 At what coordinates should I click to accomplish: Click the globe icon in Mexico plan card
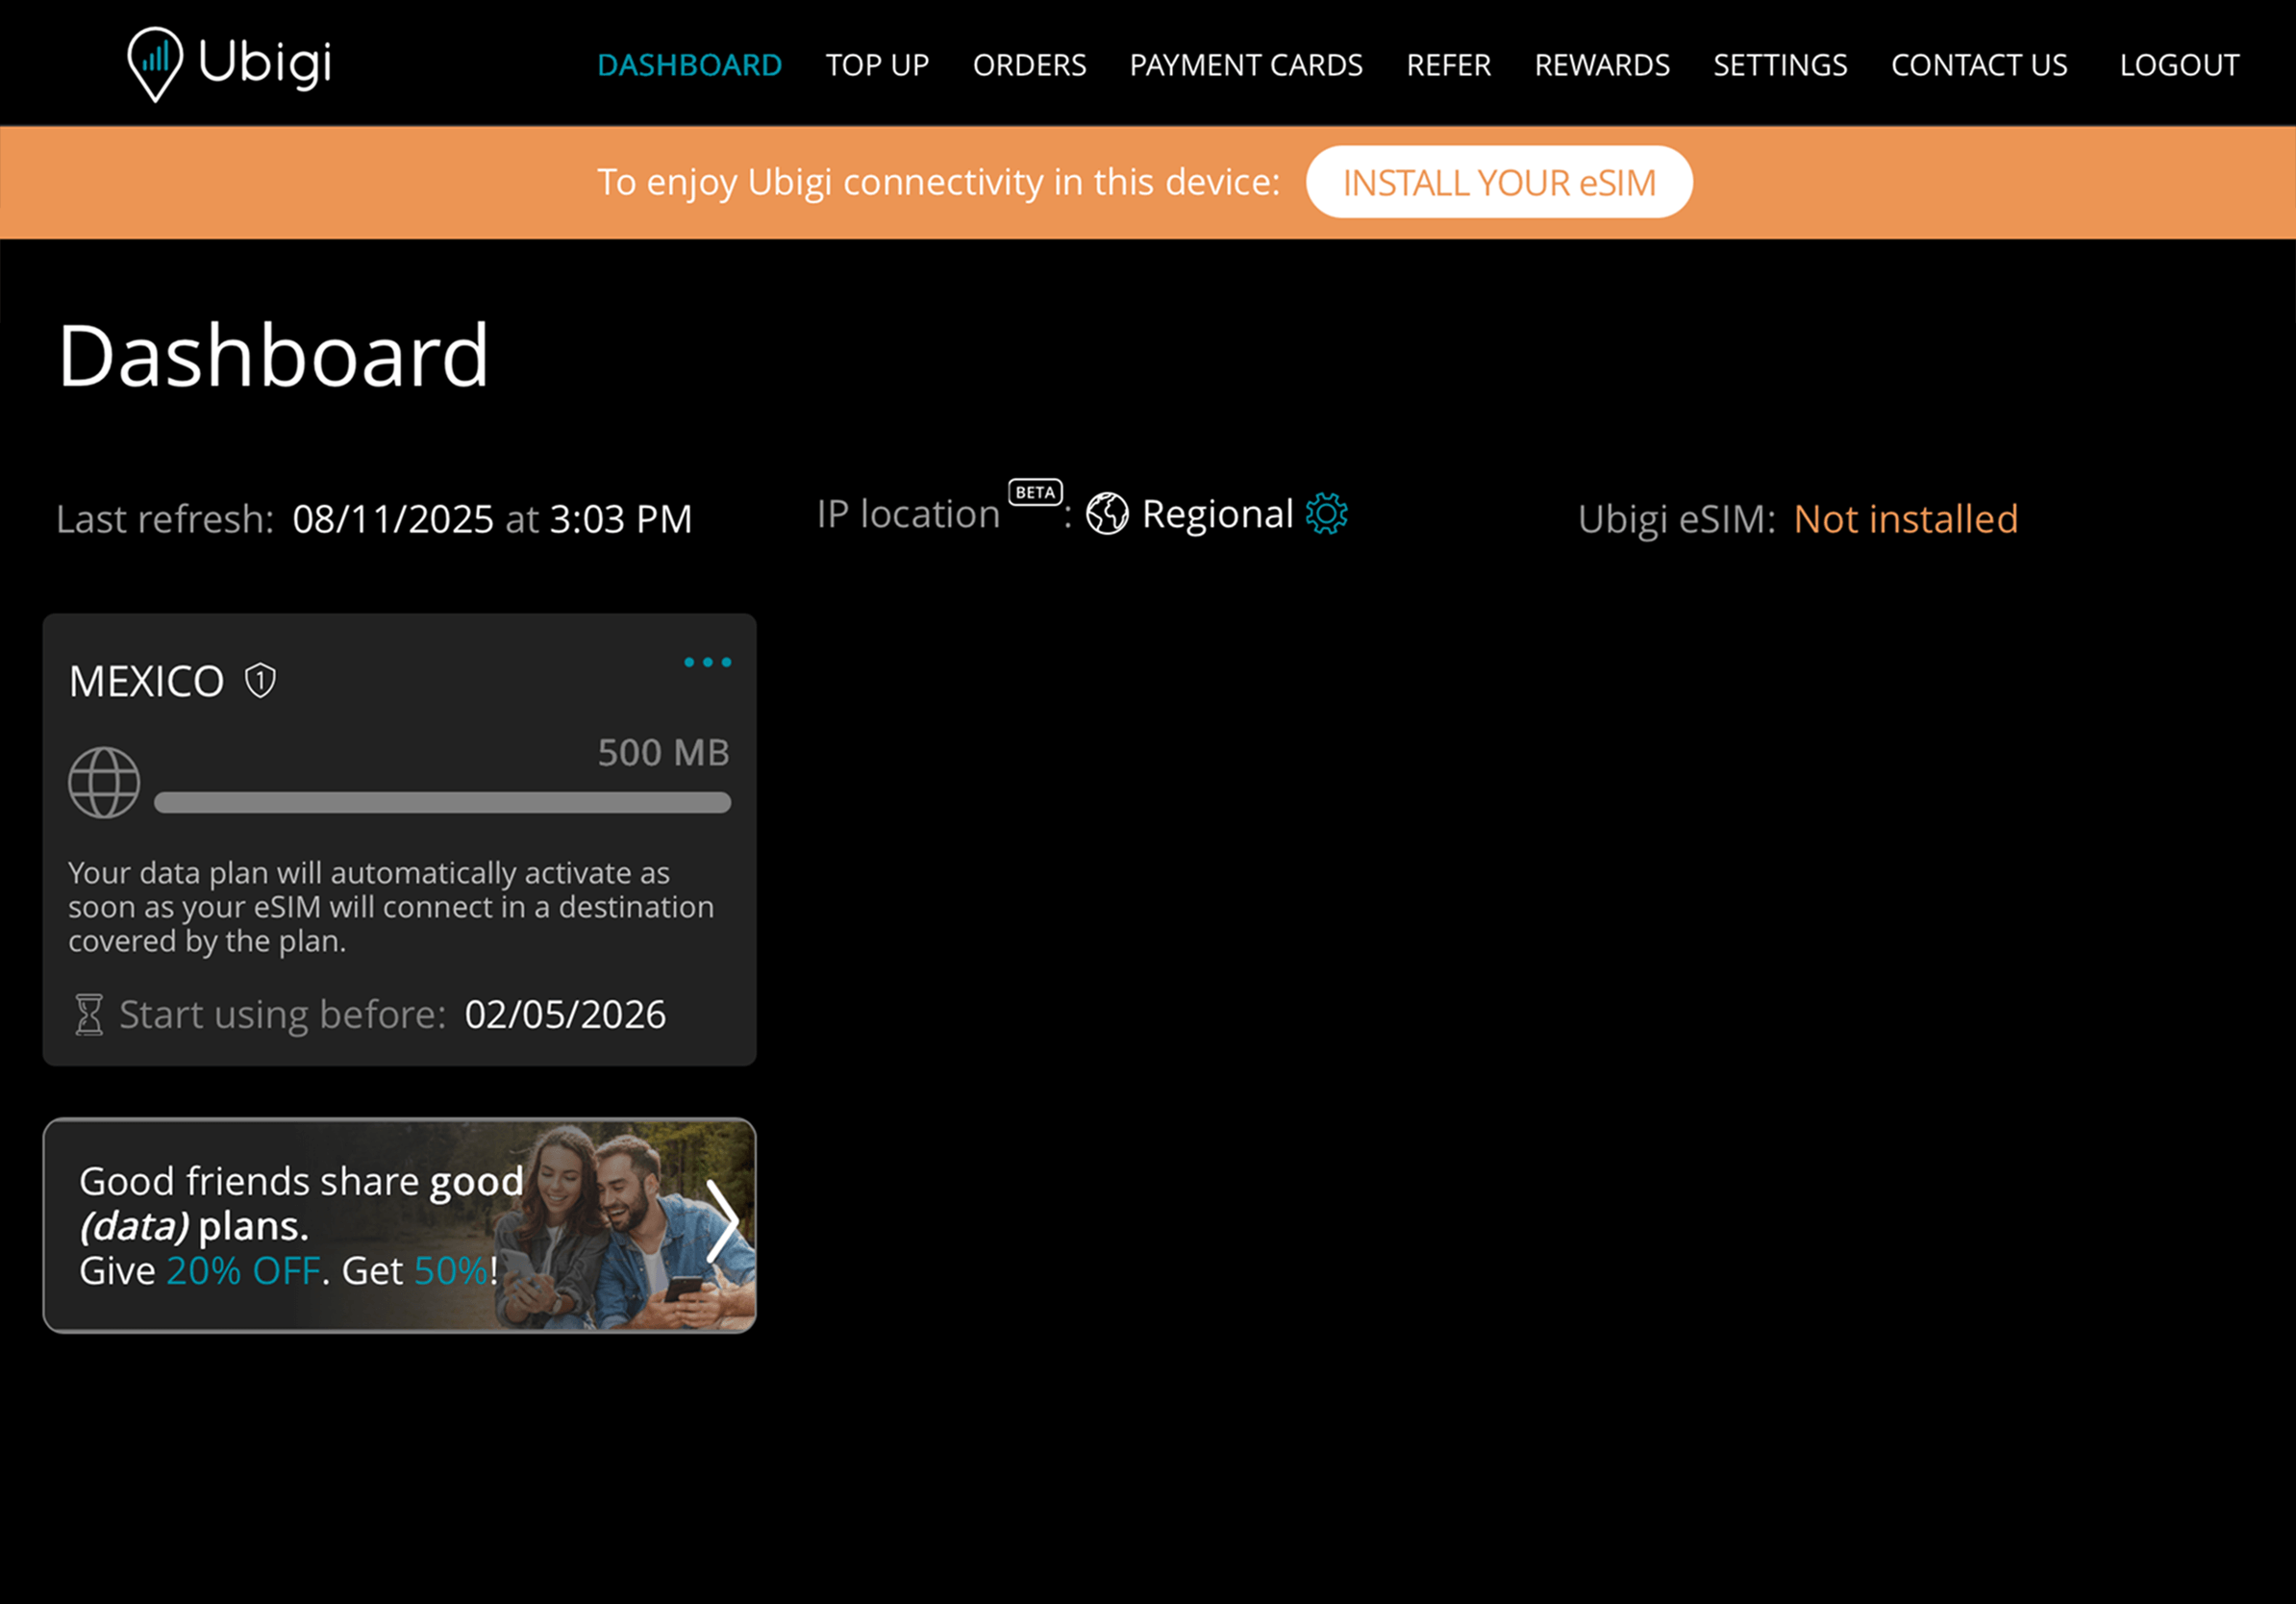point(104,782)
